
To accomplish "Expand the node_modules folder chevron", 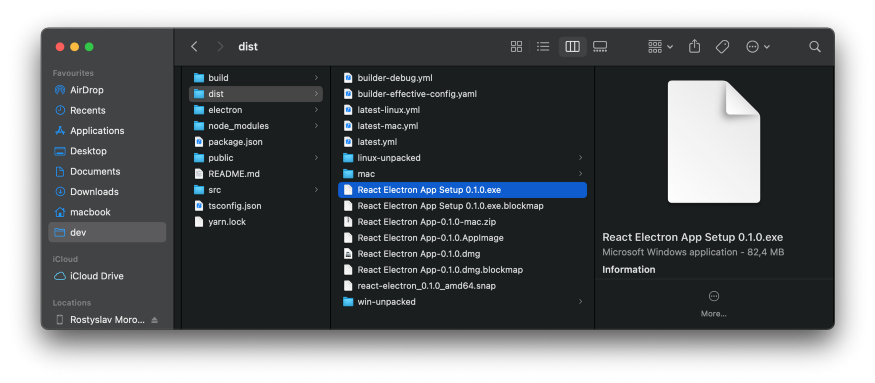I will (316, 126).
